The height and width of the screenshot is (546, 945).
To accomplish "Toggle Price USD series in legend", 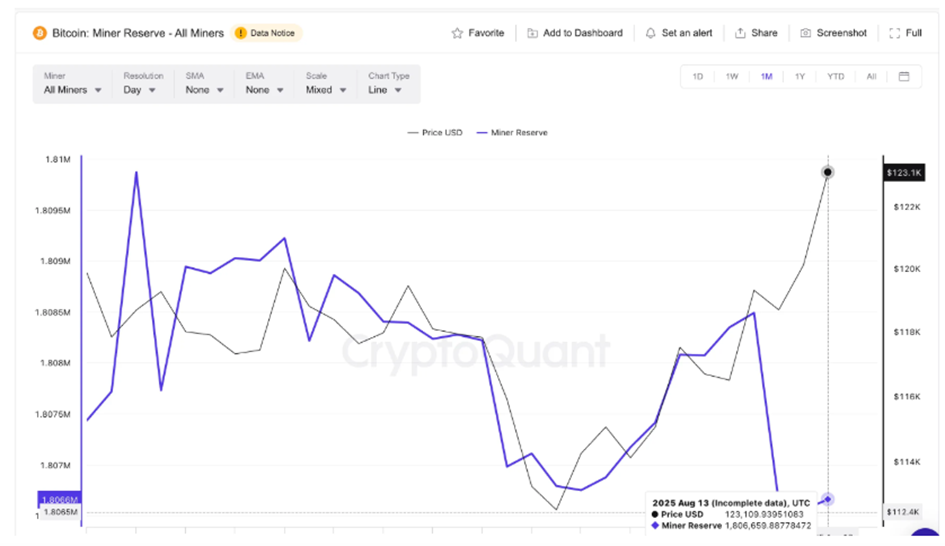I will [x=435, y=133].
